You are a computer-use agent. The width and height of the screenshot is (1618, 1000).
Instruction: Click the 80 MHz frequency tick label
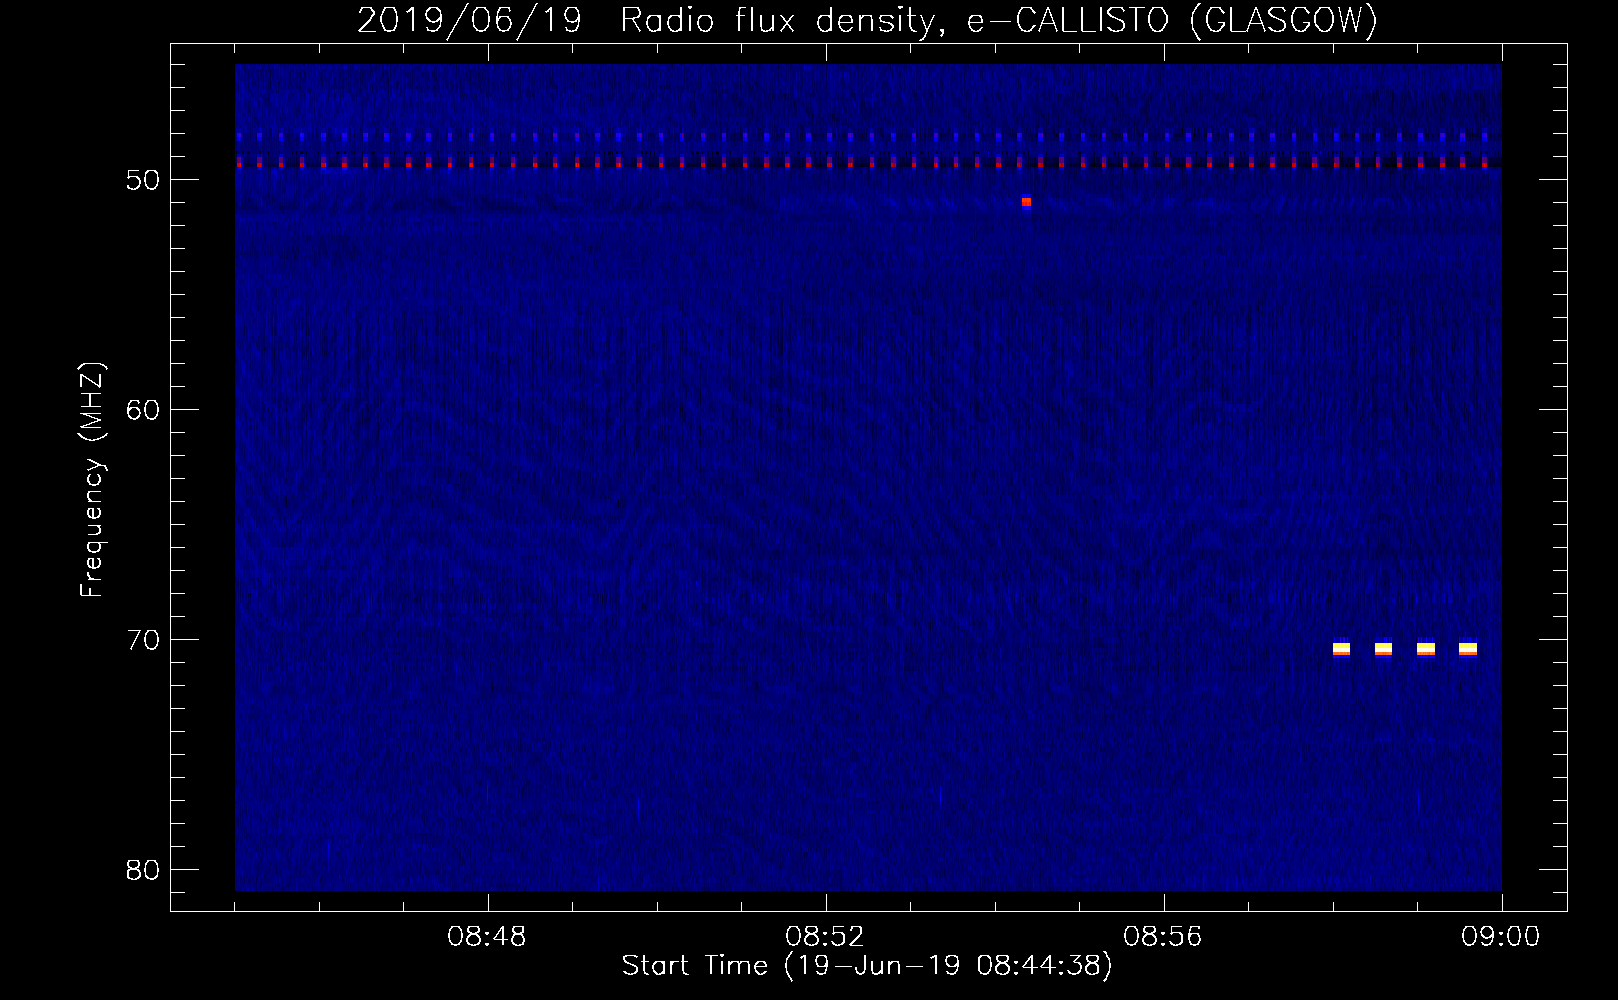click(143, 870)
